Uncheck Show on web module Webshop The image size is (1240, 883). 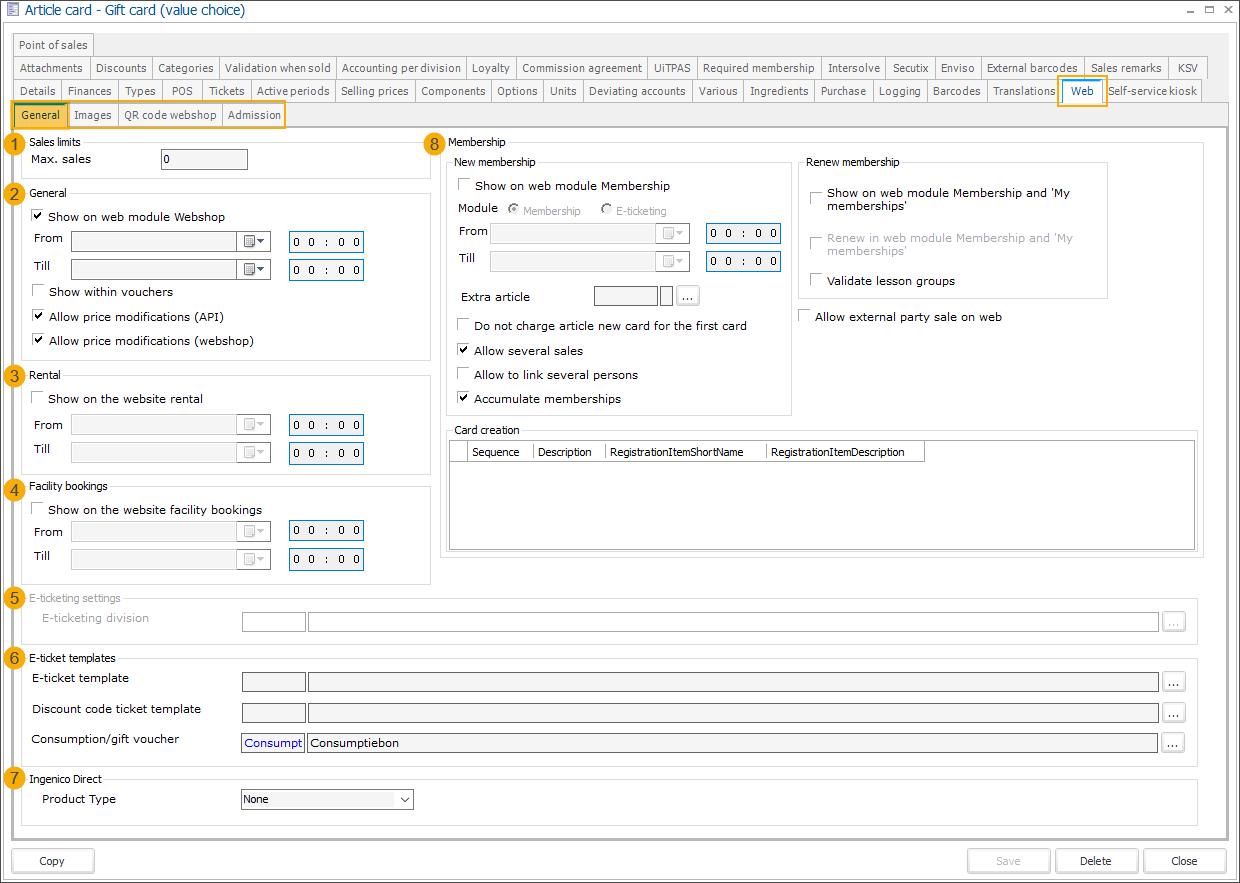point(38,216)
